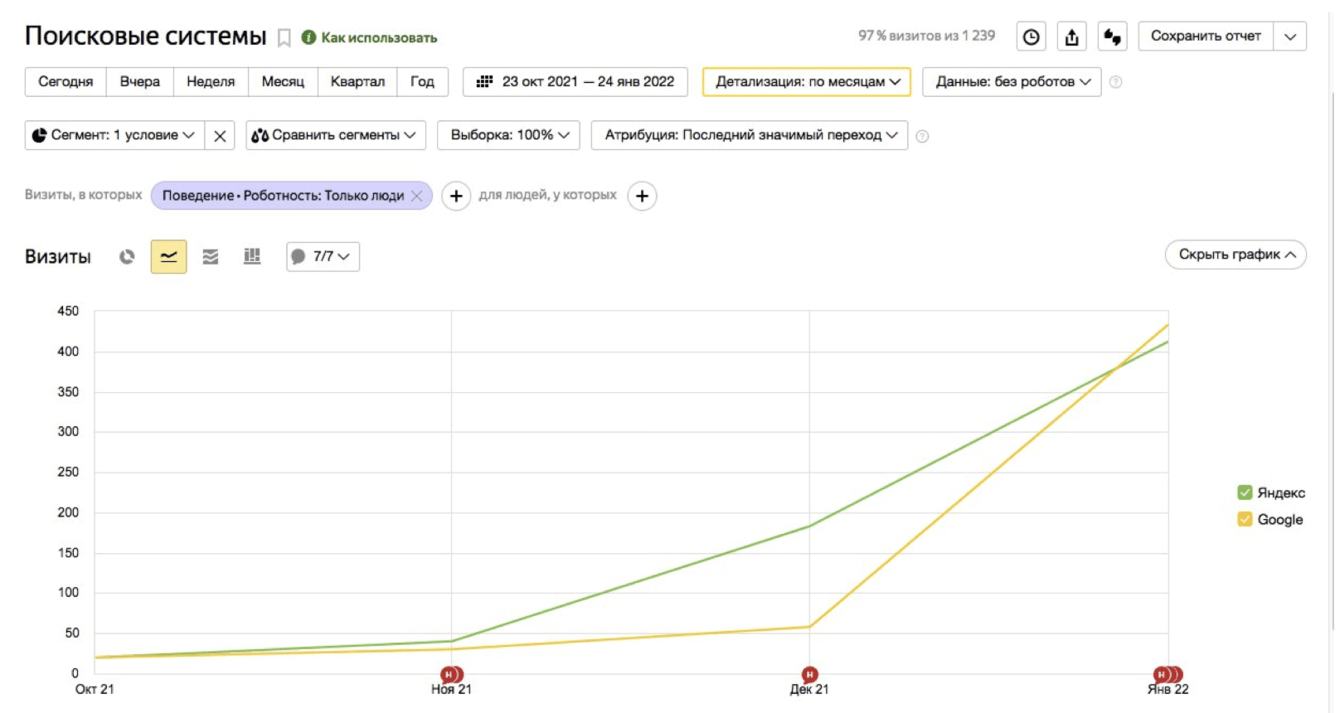Open the 'Детализация: по месяцам' dropdown
Screen dimensions: 1340x713
coord(807,82)
